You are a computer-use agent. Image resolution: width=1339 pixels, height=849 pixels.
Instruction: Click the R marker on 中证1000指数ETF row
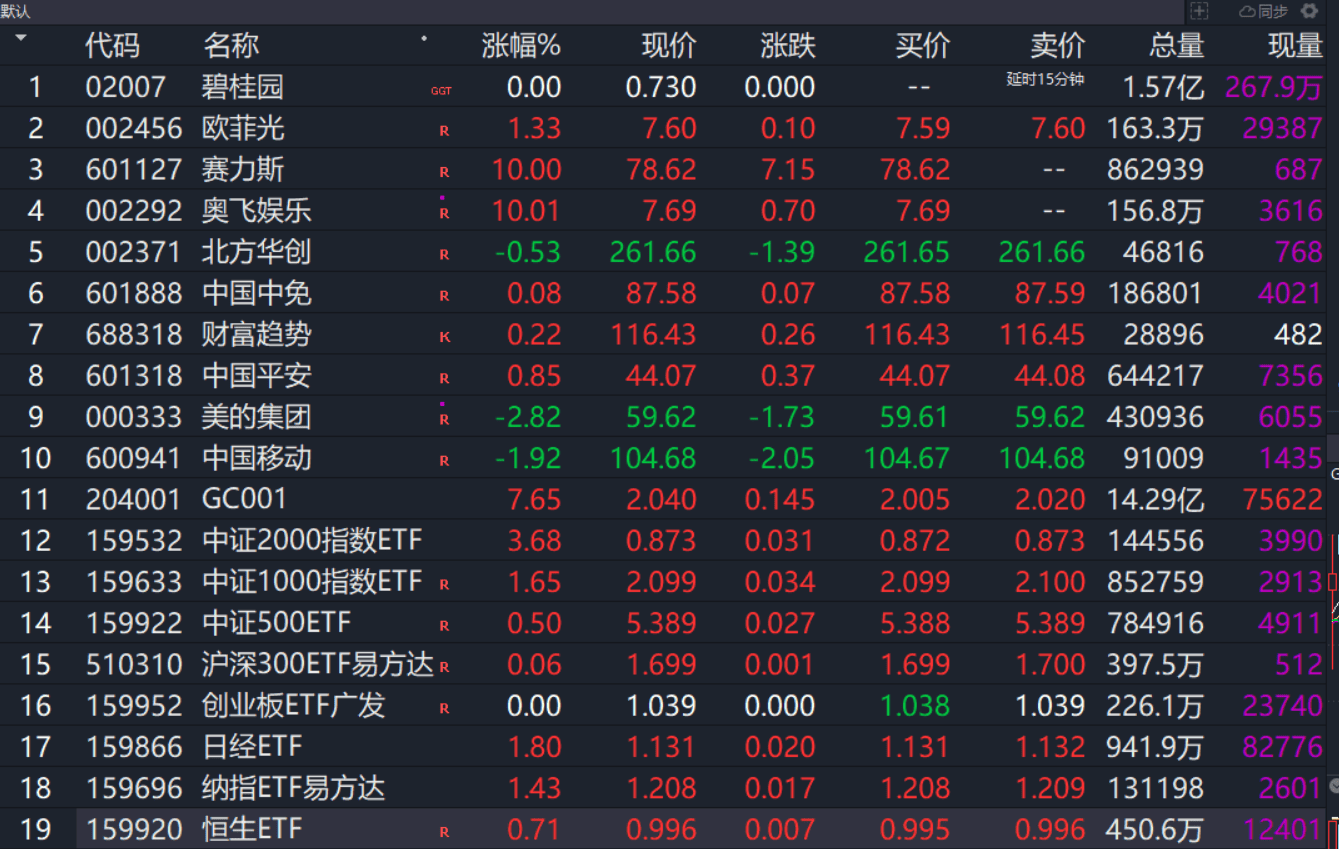[444, 584]
